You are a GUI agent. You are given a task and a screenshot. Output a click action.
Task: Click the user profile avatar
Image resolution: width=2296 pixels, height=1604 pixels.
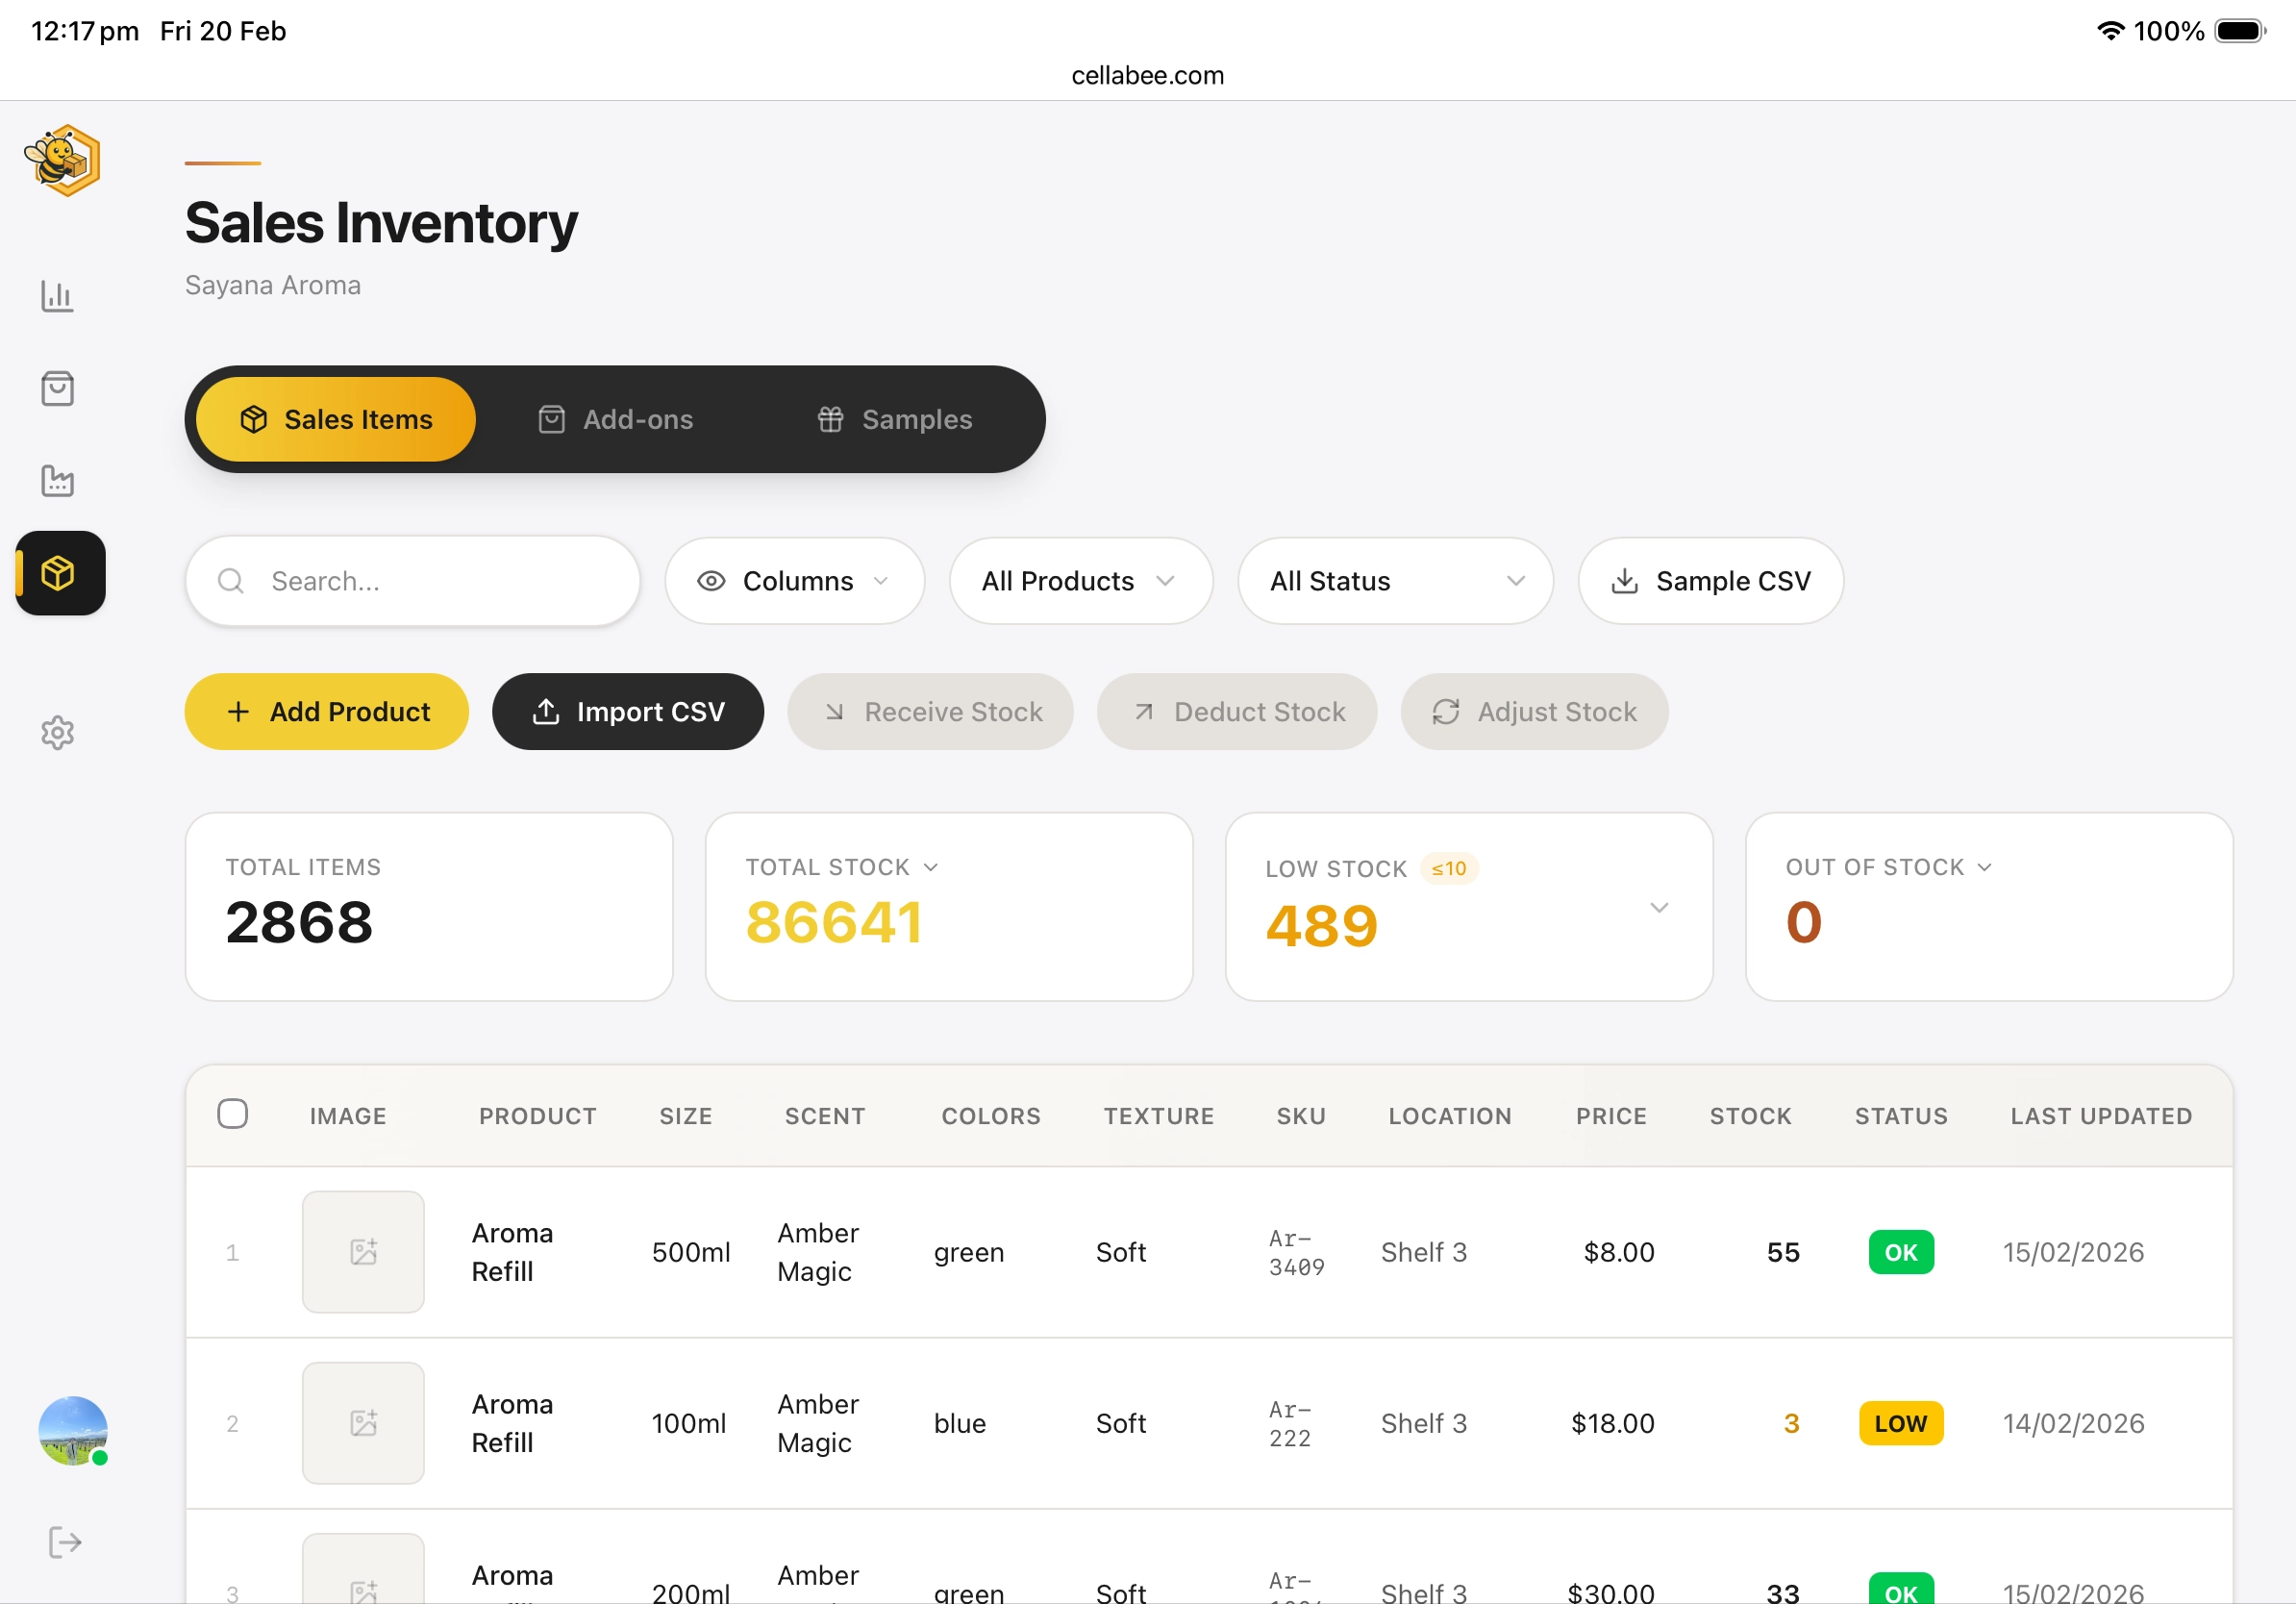(72, 1430)
